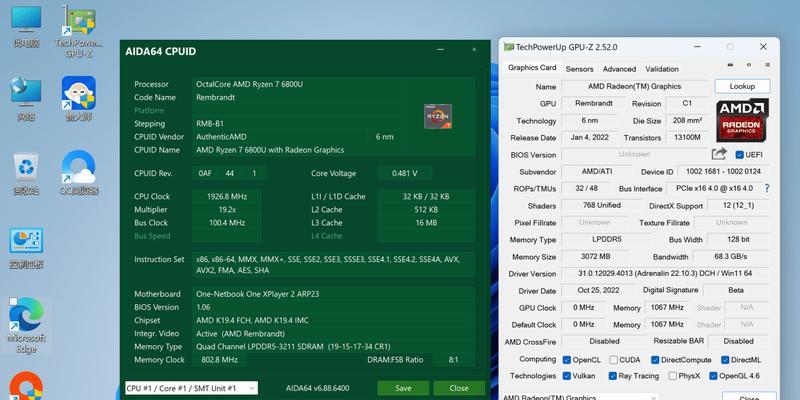Tick the selection checkbox on the Edge desktop icon
Viewport: 800px width, 400px height.
click(13, 302)
